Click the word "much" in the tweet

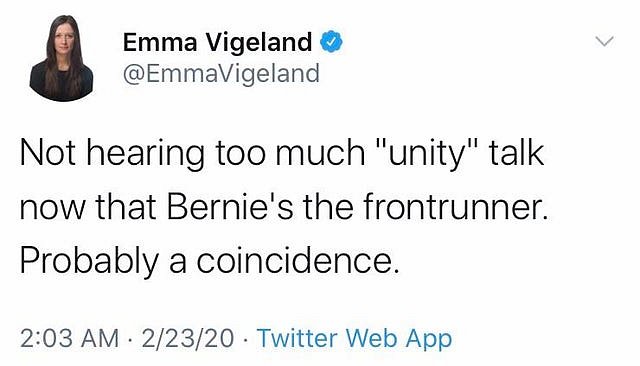(320, 152)
